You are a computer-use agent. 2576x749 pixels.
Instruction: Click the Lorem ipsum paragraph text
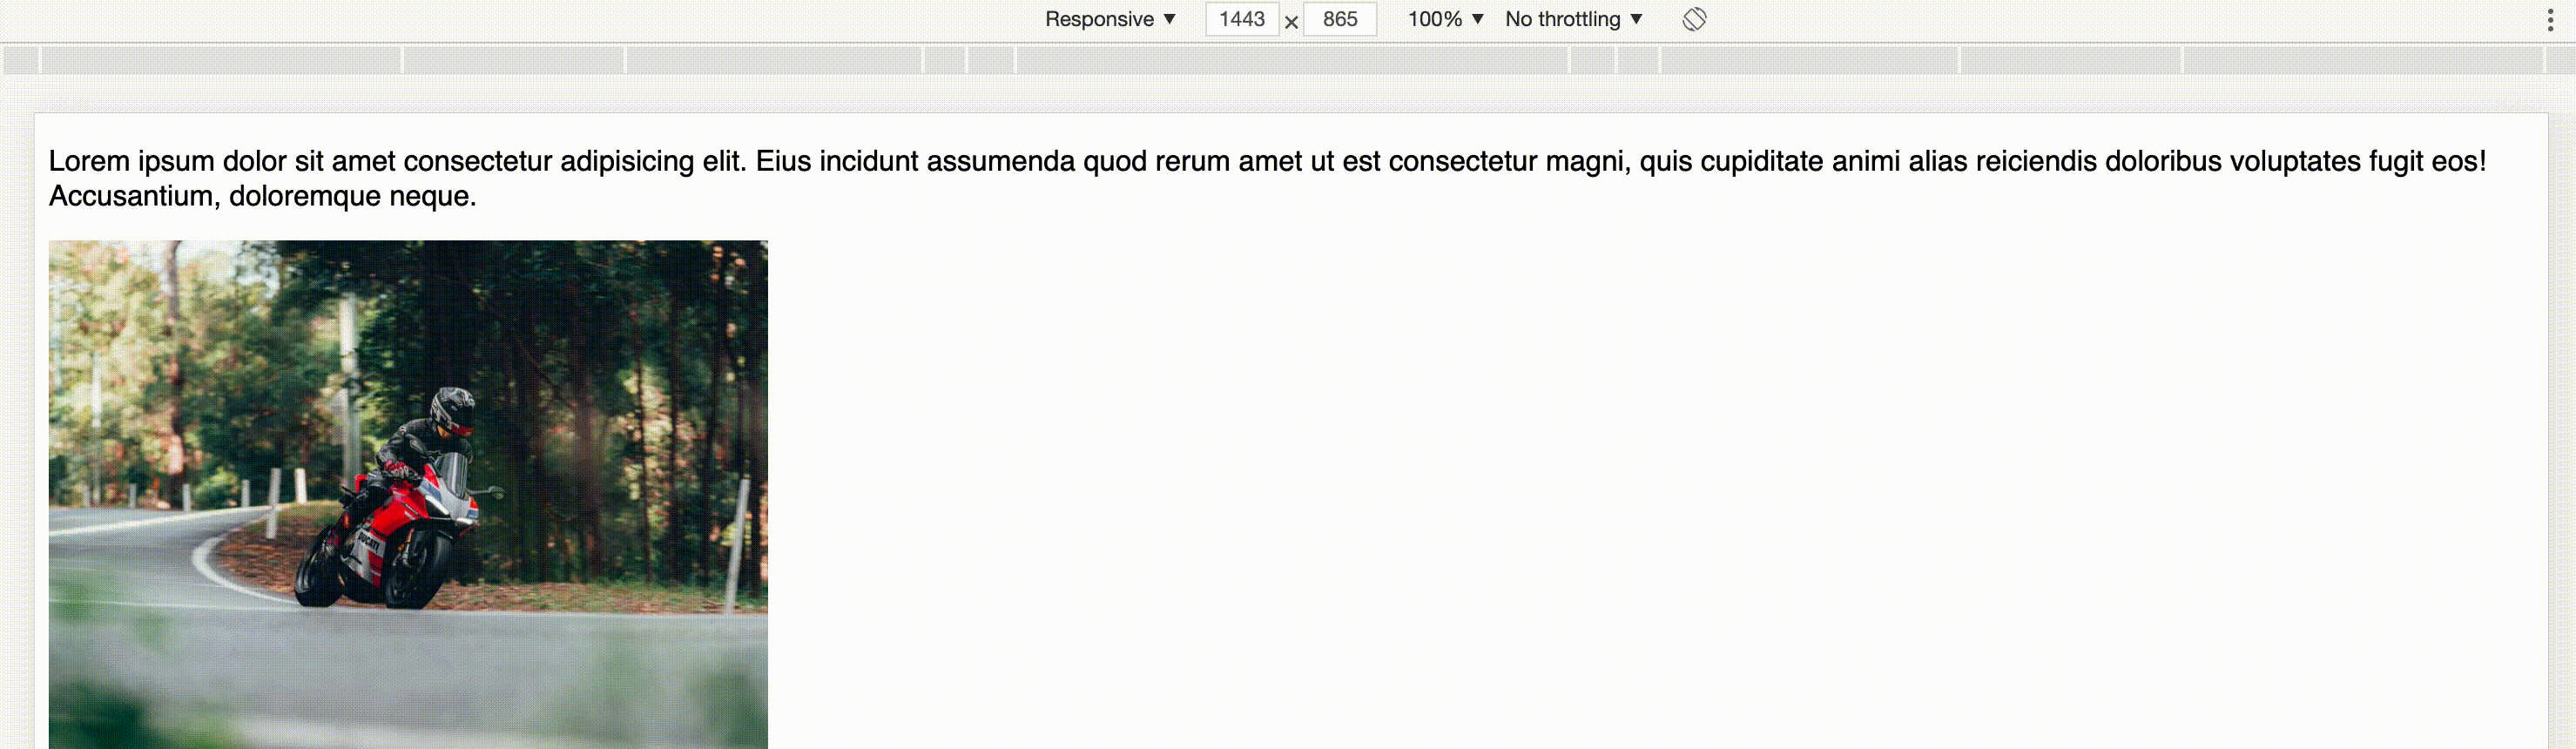point(1267,178)
